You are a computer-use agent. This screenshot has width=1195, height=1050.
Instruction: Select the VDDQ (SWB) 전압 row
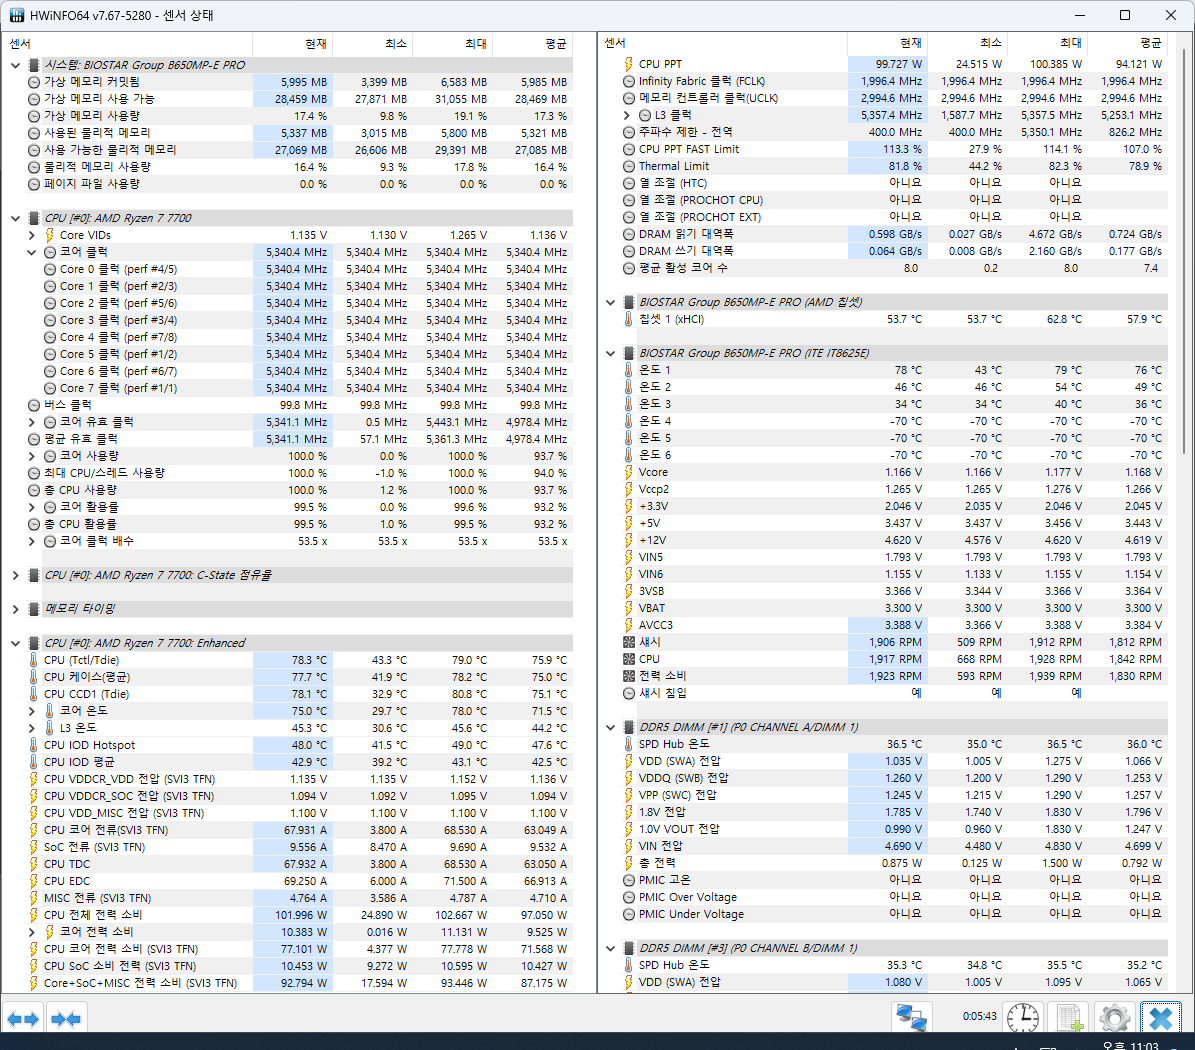tap(895, 778)
